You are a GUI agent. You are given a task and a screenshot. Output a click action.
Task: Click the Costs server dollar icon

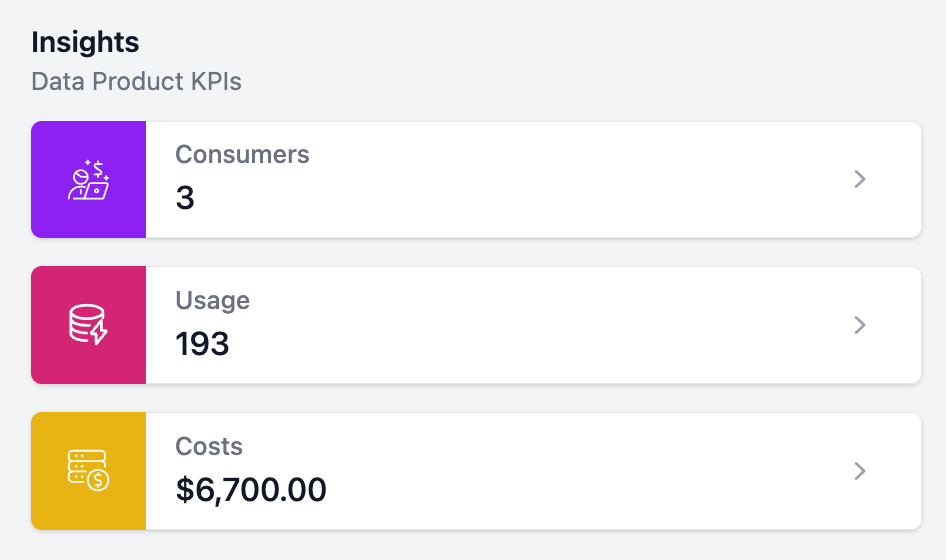click(88, 471)
